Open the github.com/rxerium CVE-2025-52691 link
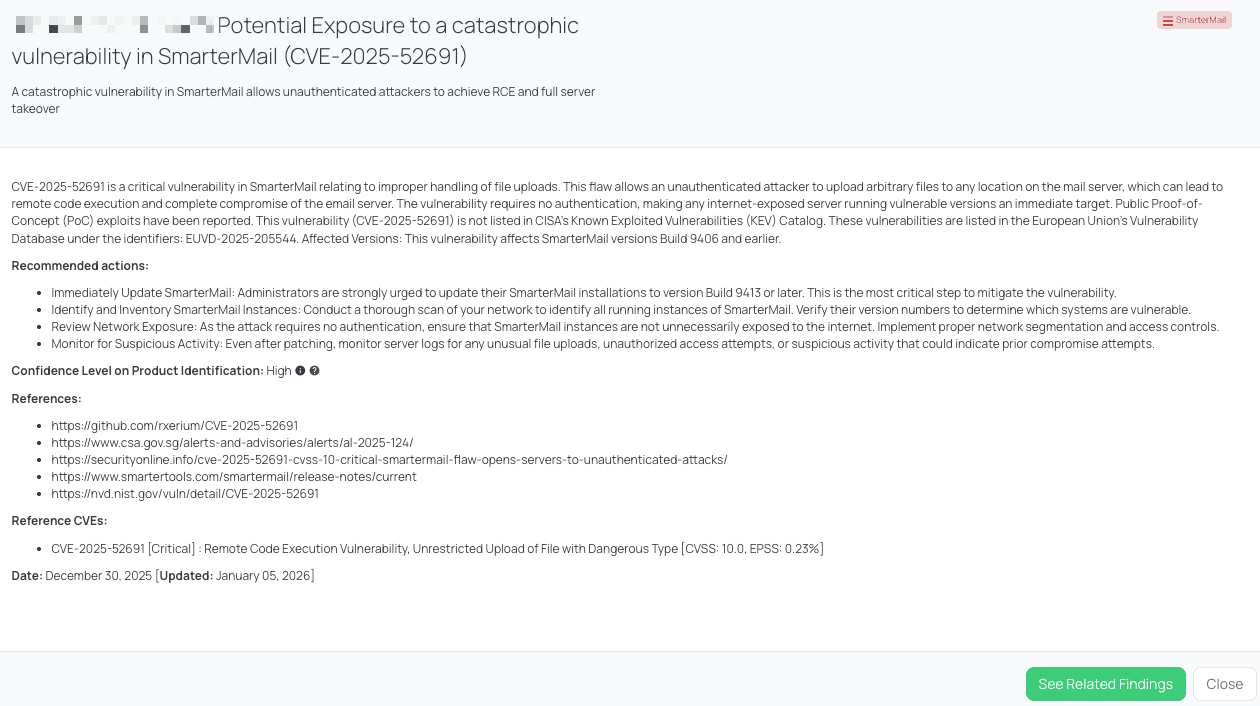Viewport: 1260px width, 706px height. [x=174, y=425]
